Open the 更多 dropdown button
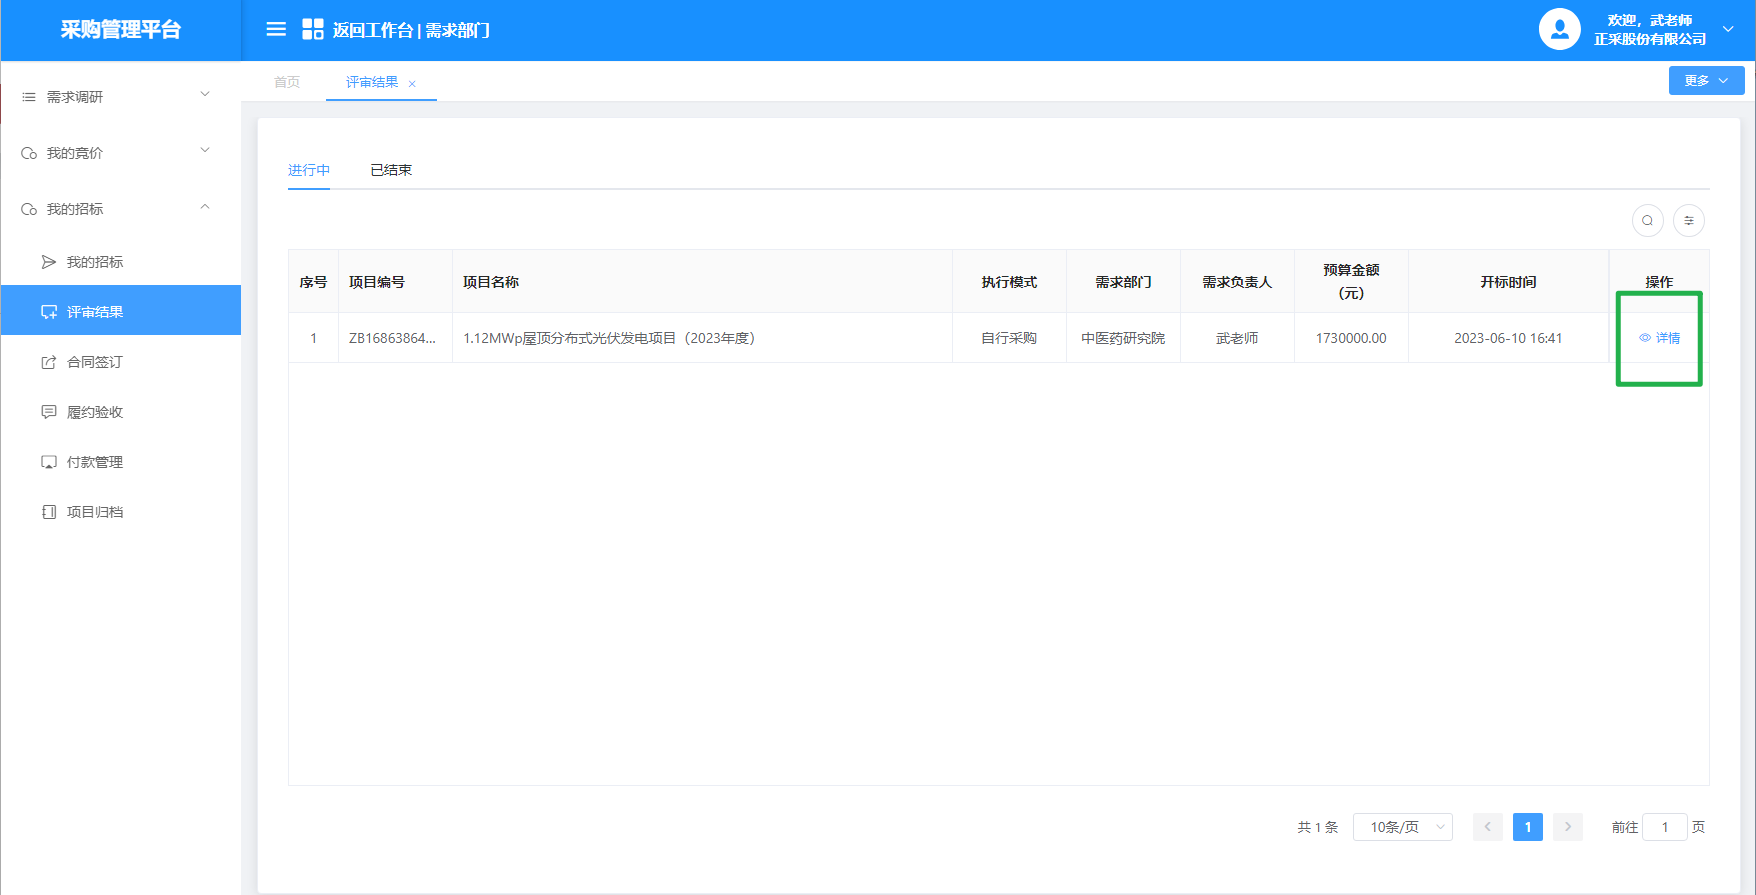The image size is (1756, 895). (x=1706, y=81)
